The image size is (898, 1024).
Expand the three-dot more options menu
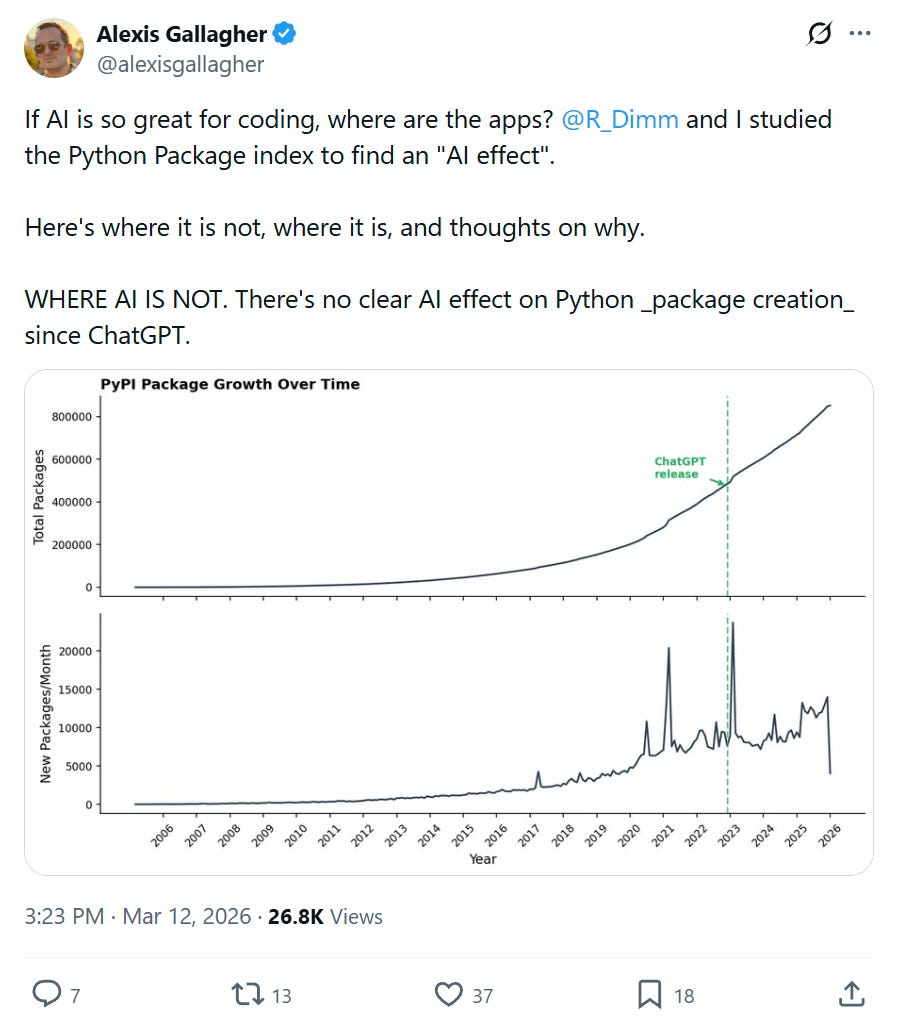(860, 34)
